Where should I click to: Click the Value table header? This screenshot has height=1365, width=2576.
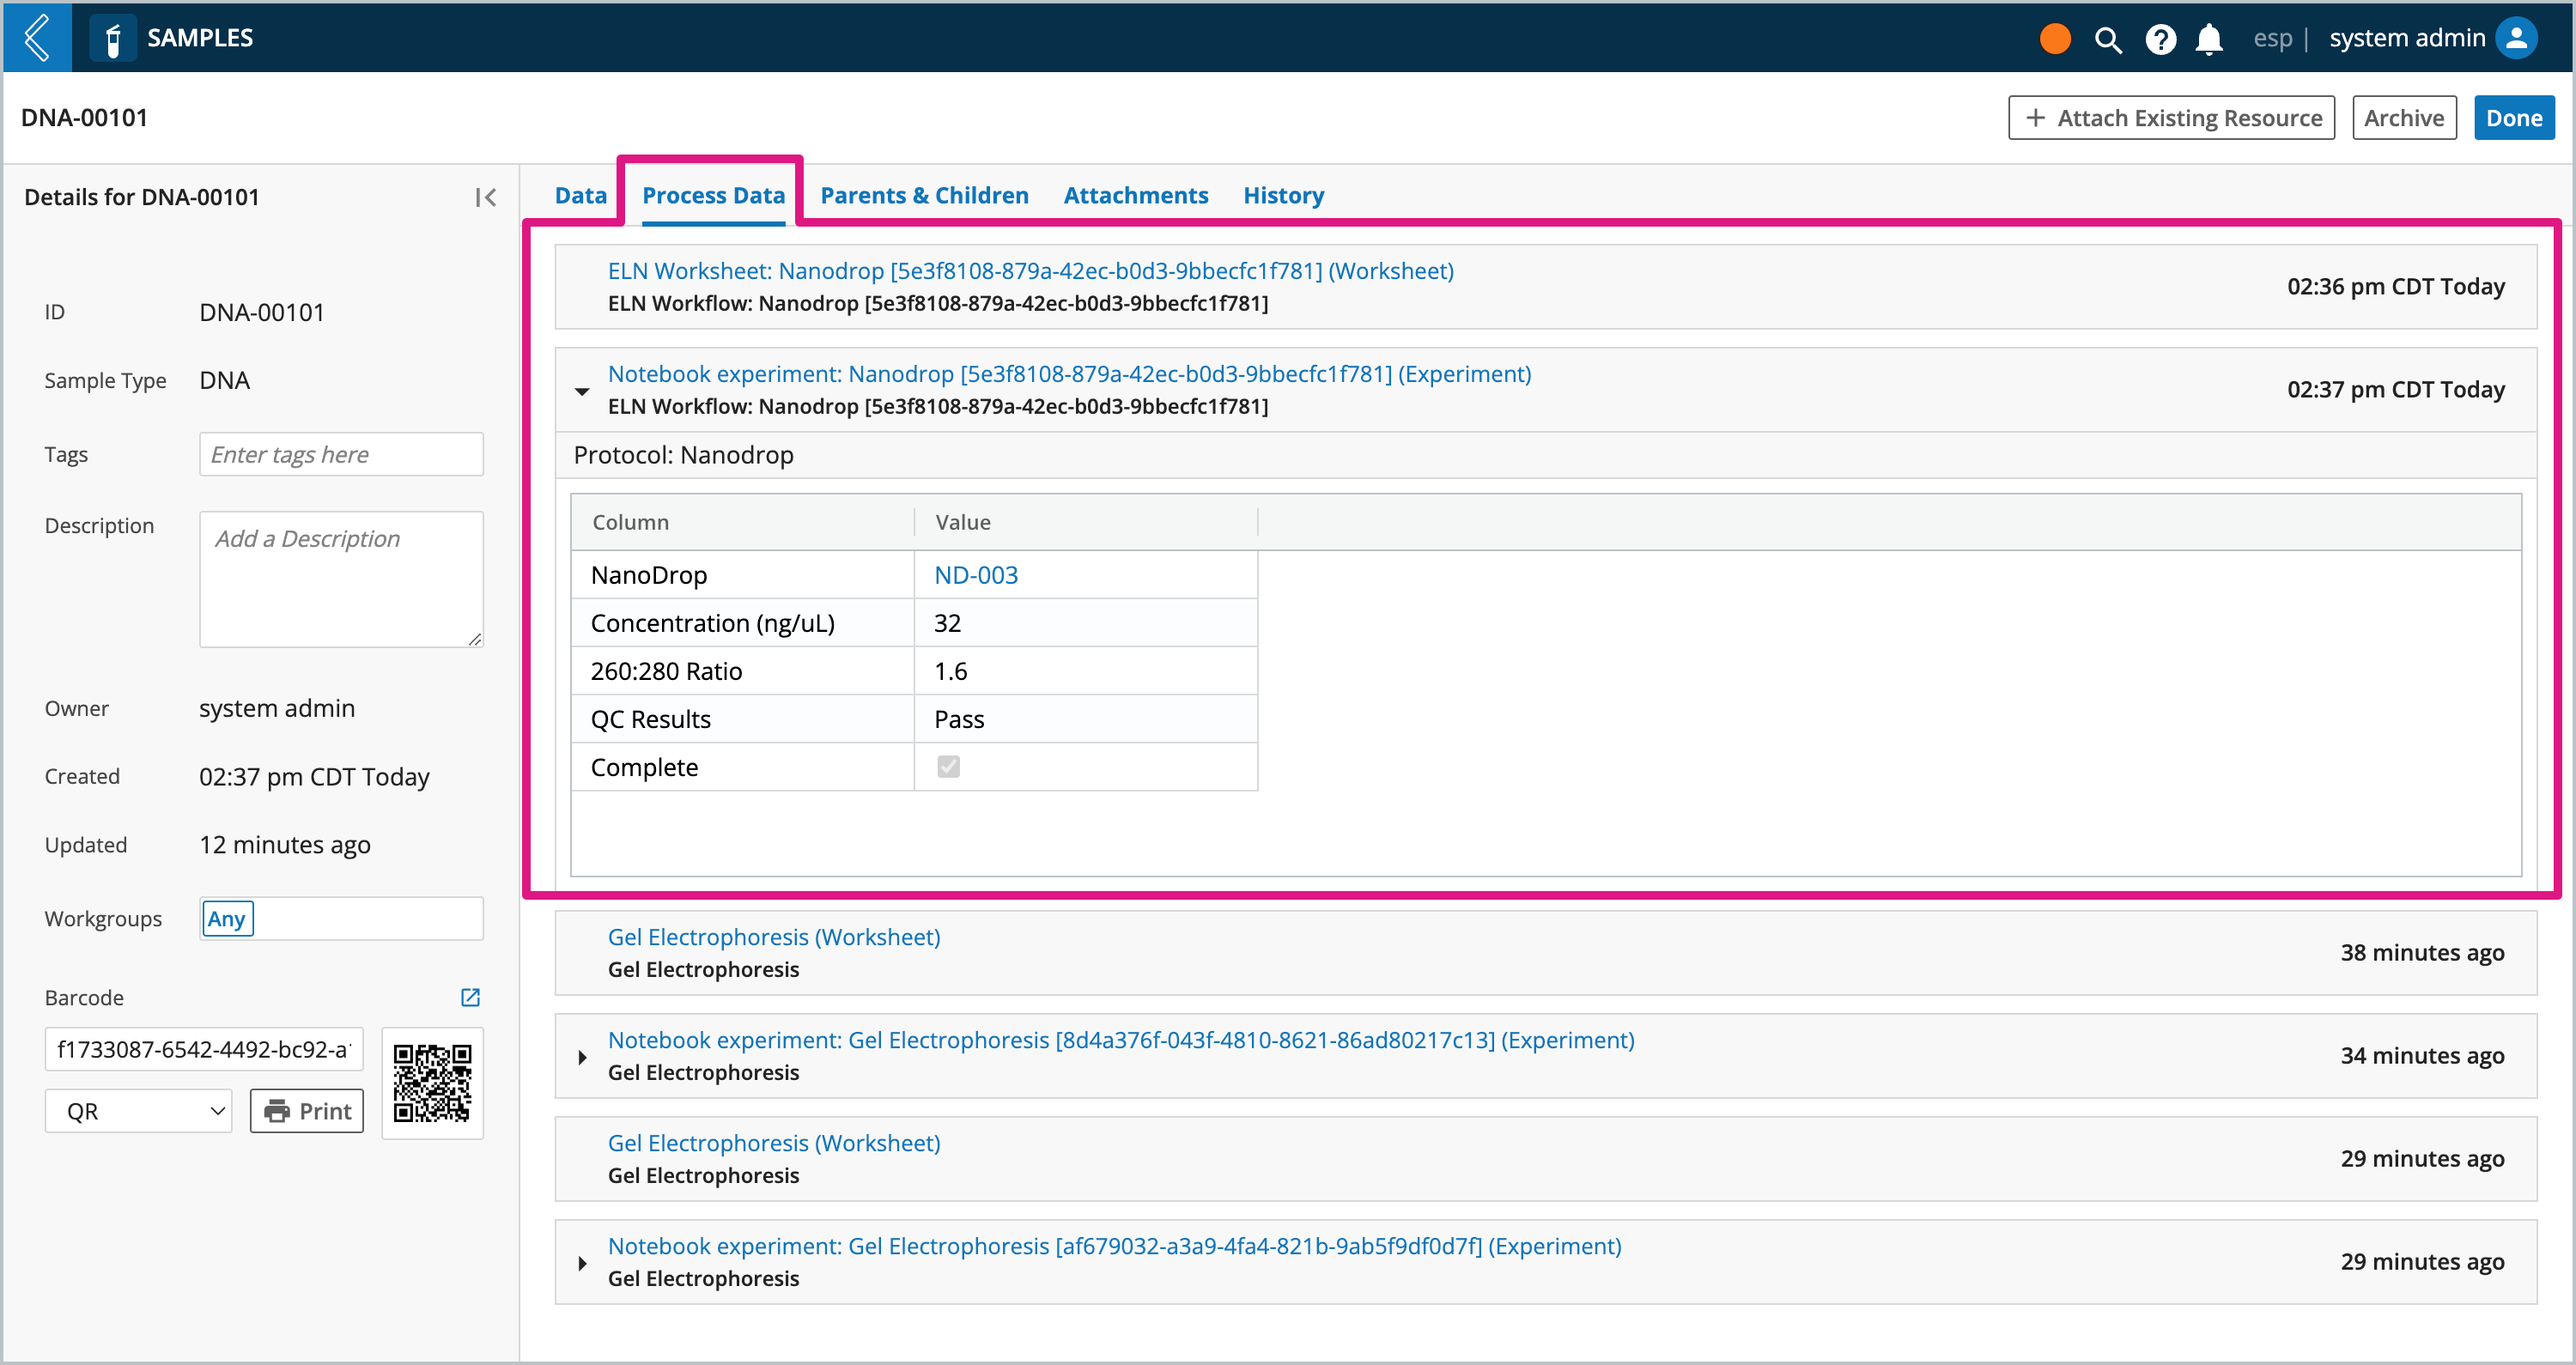tap(962, 522)
